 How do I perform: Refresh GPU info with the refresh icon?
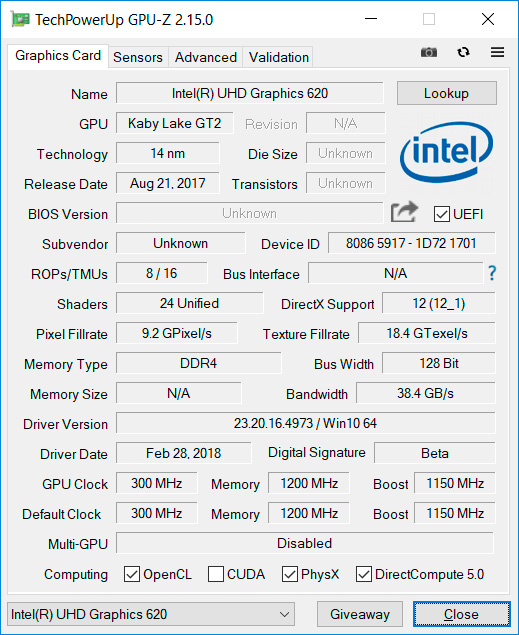[463, 52]
